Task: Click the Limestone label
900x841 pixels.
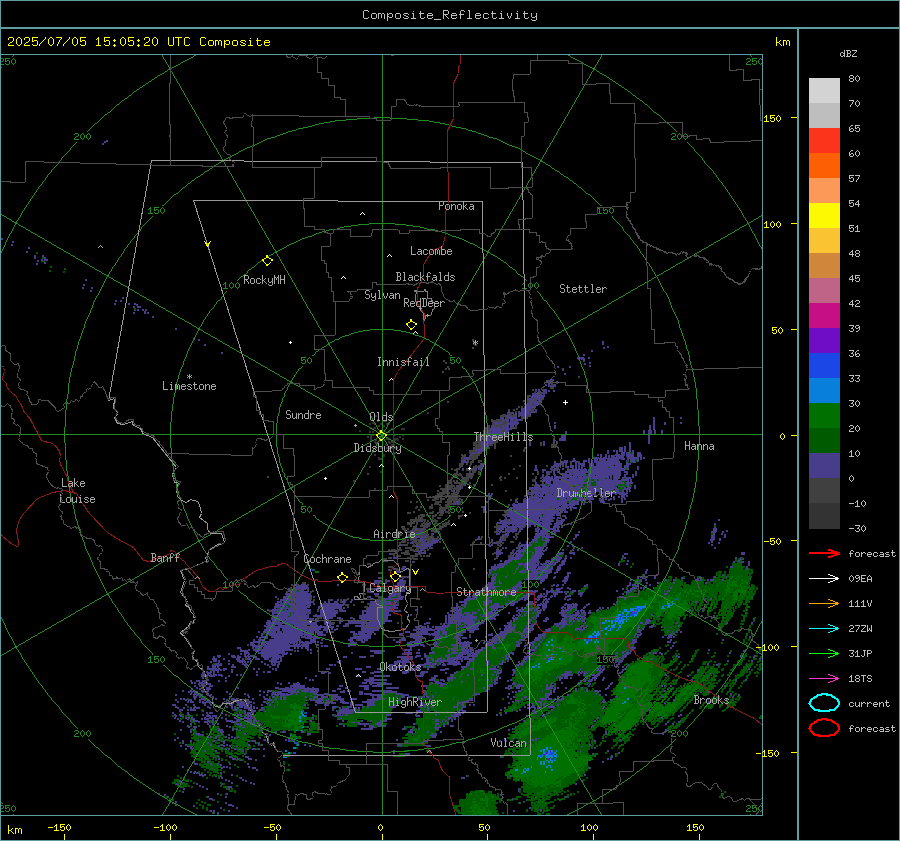Action: coord(189,386)
